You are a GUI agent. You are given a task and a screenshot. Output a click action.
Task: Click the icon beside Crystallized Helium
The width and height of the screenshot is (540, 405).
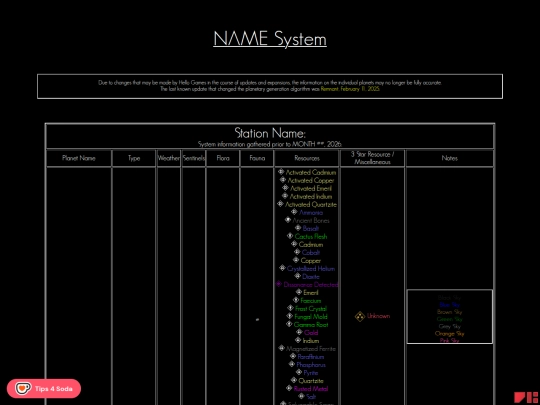click(x=282, y=268)
